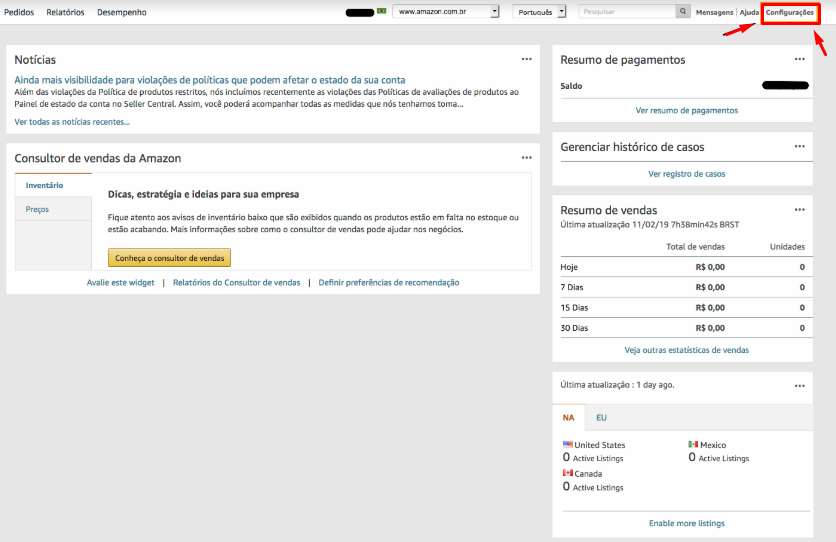Click Ver resumo de pagamentos
Image resolution: width=836 pixels, height=542 pixels.
[x=687, y=110]
